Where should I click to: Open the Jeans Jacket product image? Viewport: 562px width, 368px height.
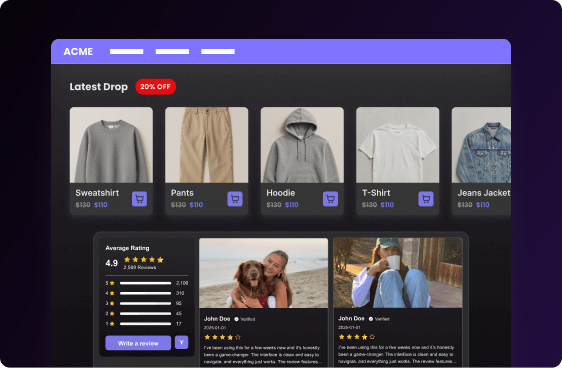tap(481, 145)
